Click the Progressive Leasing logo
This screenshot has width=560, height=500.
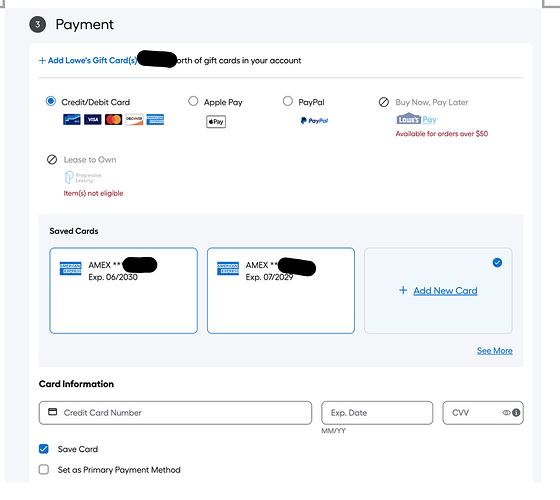[83, 177]
